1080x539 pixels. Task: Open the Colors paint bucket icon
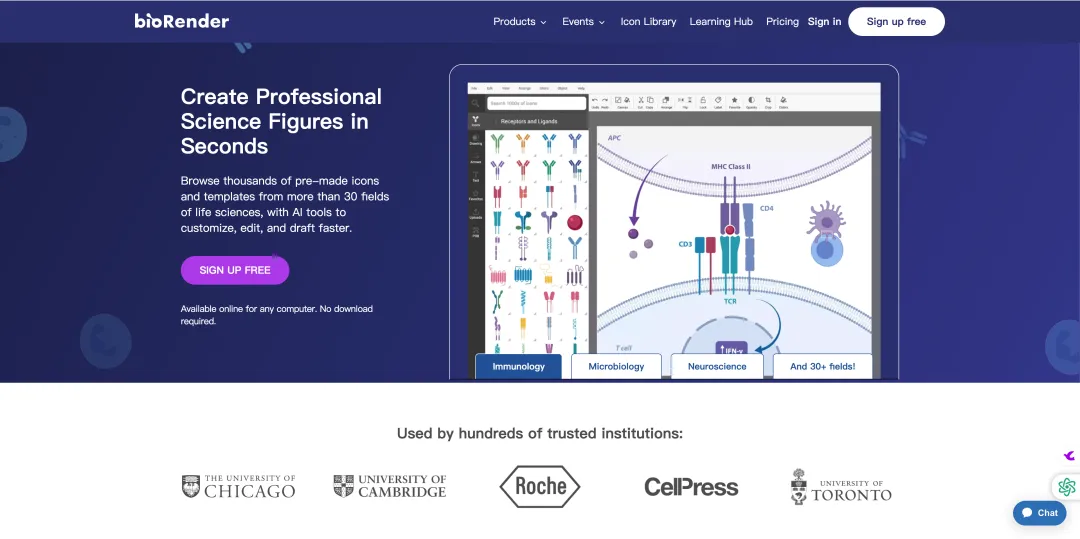pyautogui.click(x=783, y=100)
